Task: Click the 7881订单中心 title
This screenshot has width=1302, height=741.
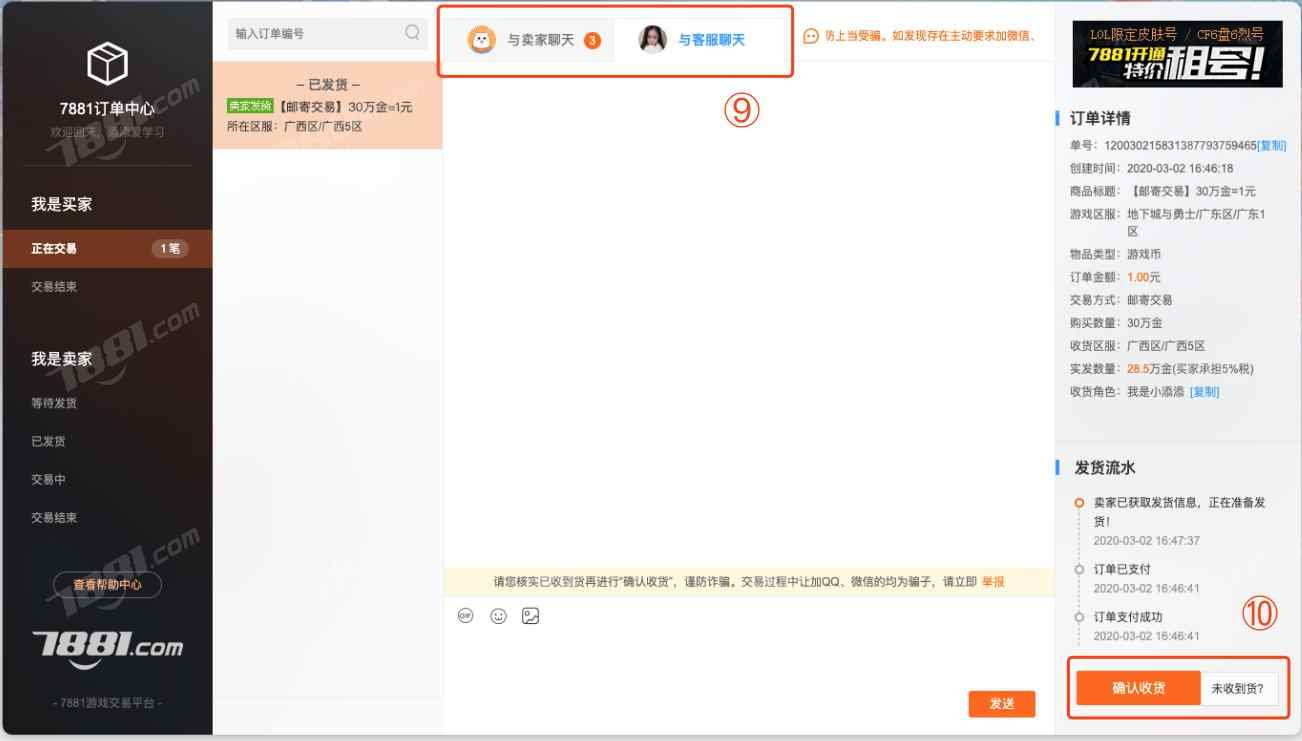Action: [106, 109]
